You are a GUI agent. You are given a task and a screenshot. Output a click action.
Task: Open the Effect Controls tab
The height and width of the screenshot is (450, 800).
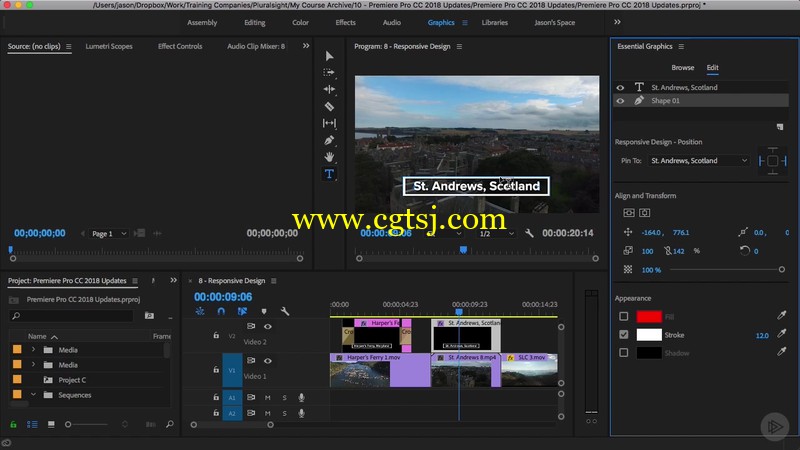tap(180, 46)
